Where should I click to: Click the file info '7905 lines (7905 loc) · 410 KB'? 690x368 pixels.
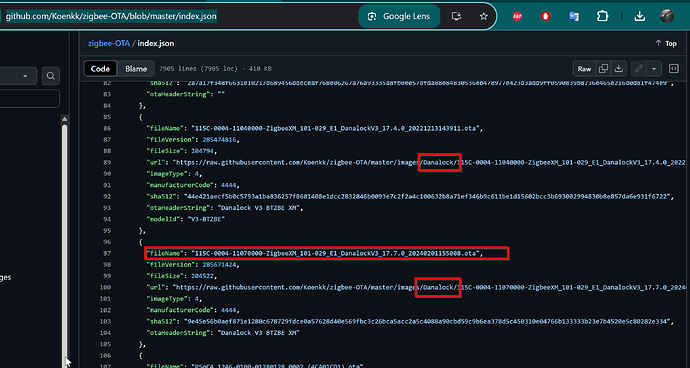pyautogui.click(x=215, y=69)
